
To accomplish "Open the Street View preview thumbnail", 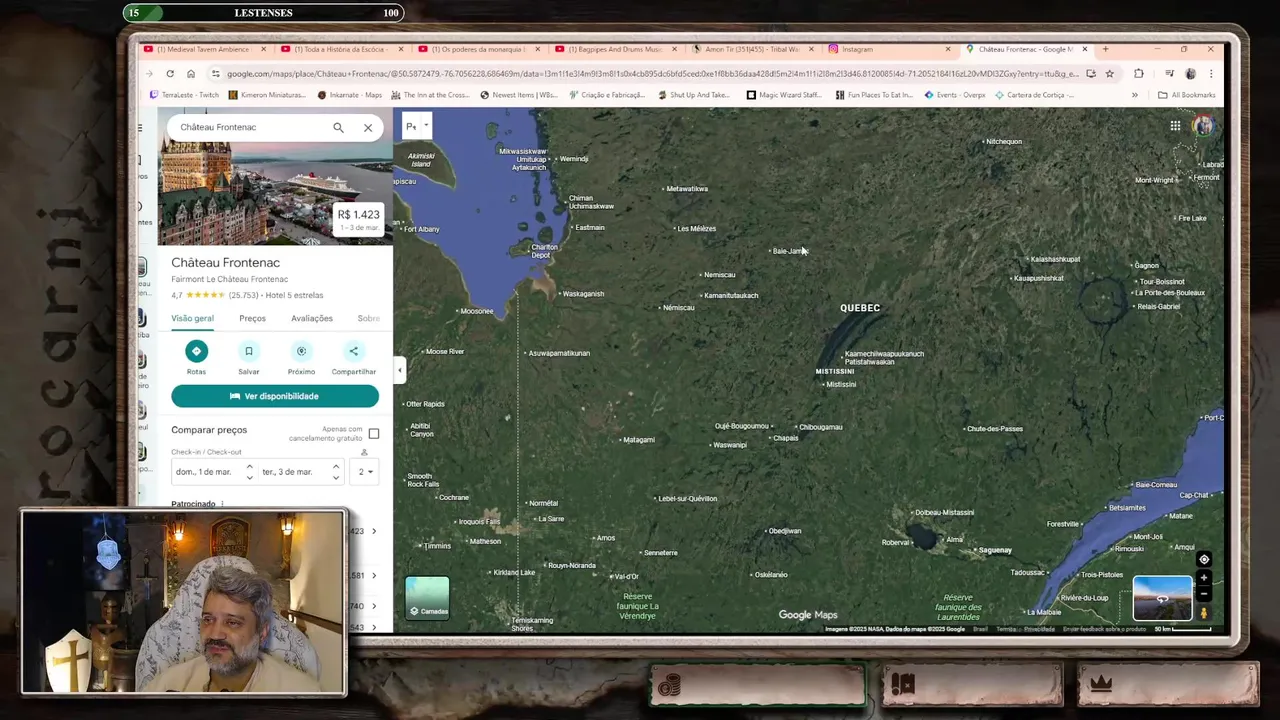I will (1162, 598).
